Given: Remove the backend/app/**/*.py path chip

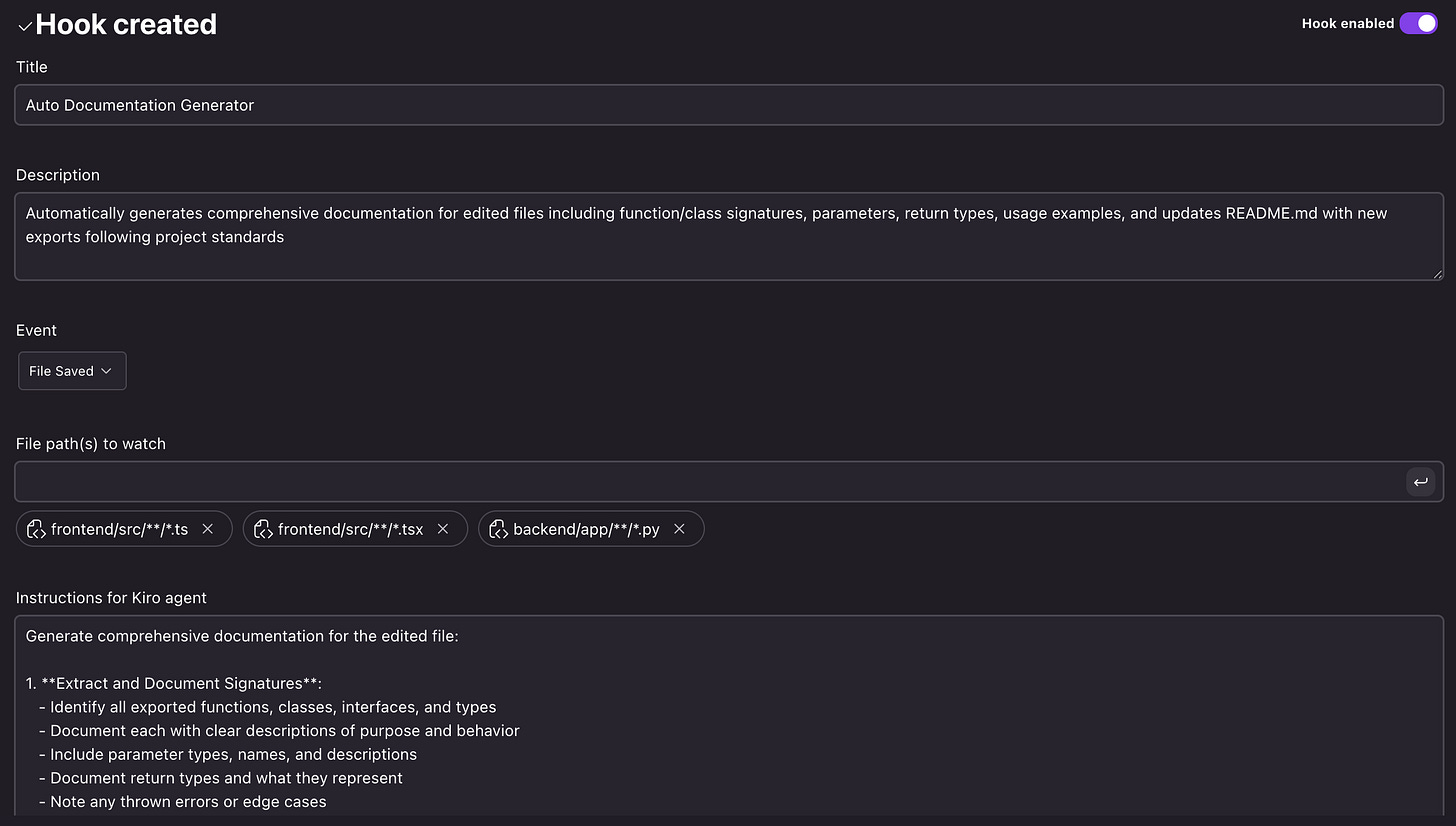Looking at the screenshot, I should point(679,529).
